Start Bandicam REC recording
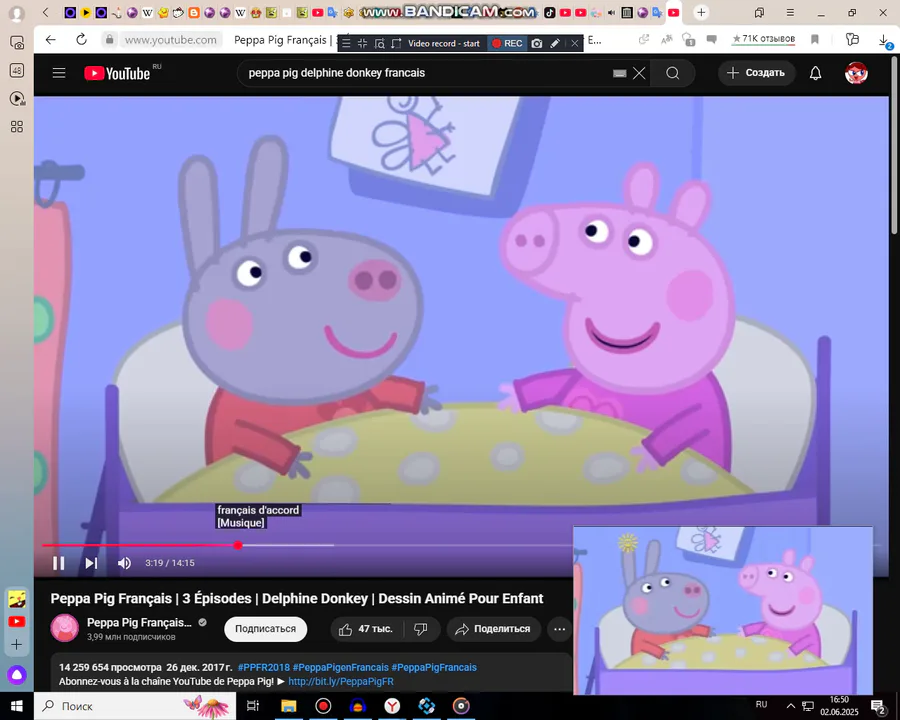 pyautogui.click(x=507, y=43)
